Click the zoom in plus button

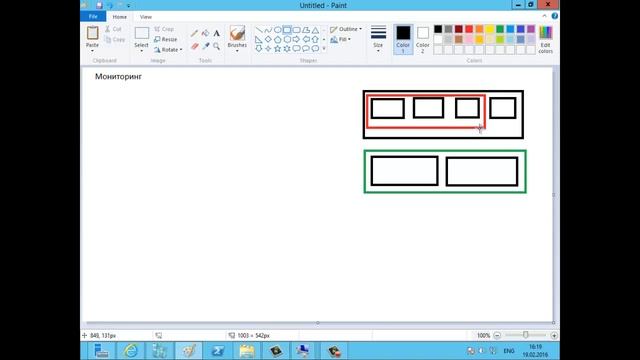click(554, 336)
